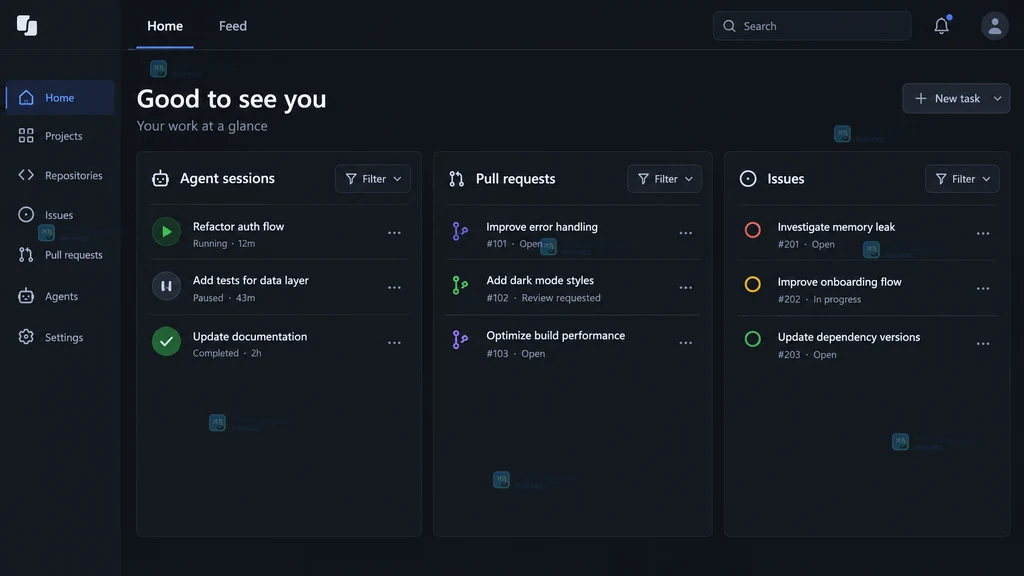Screen dimensions: 1024x576
Task: Click the Agent sessions heading
Action: point(227,178)
